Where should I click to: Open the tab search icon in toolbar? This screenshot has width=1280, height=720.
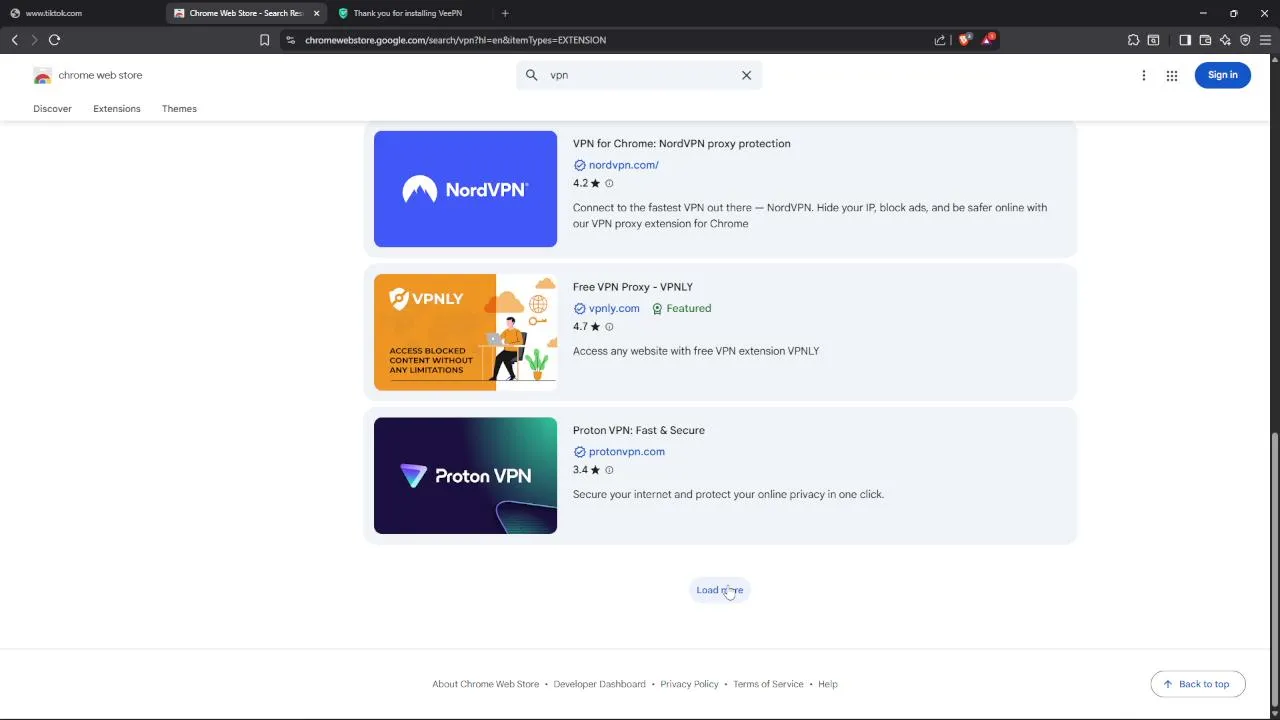click(1153, 40)
